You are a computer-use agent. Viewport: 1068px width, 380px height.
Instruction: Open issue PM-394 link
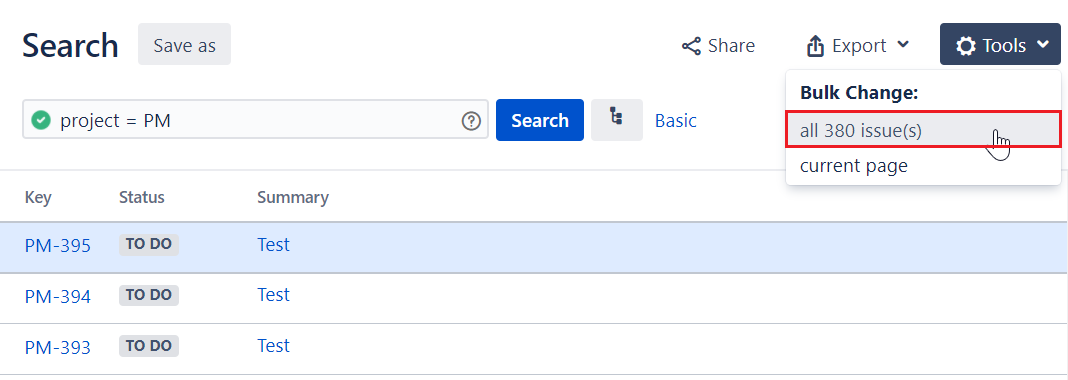(57, 297)
